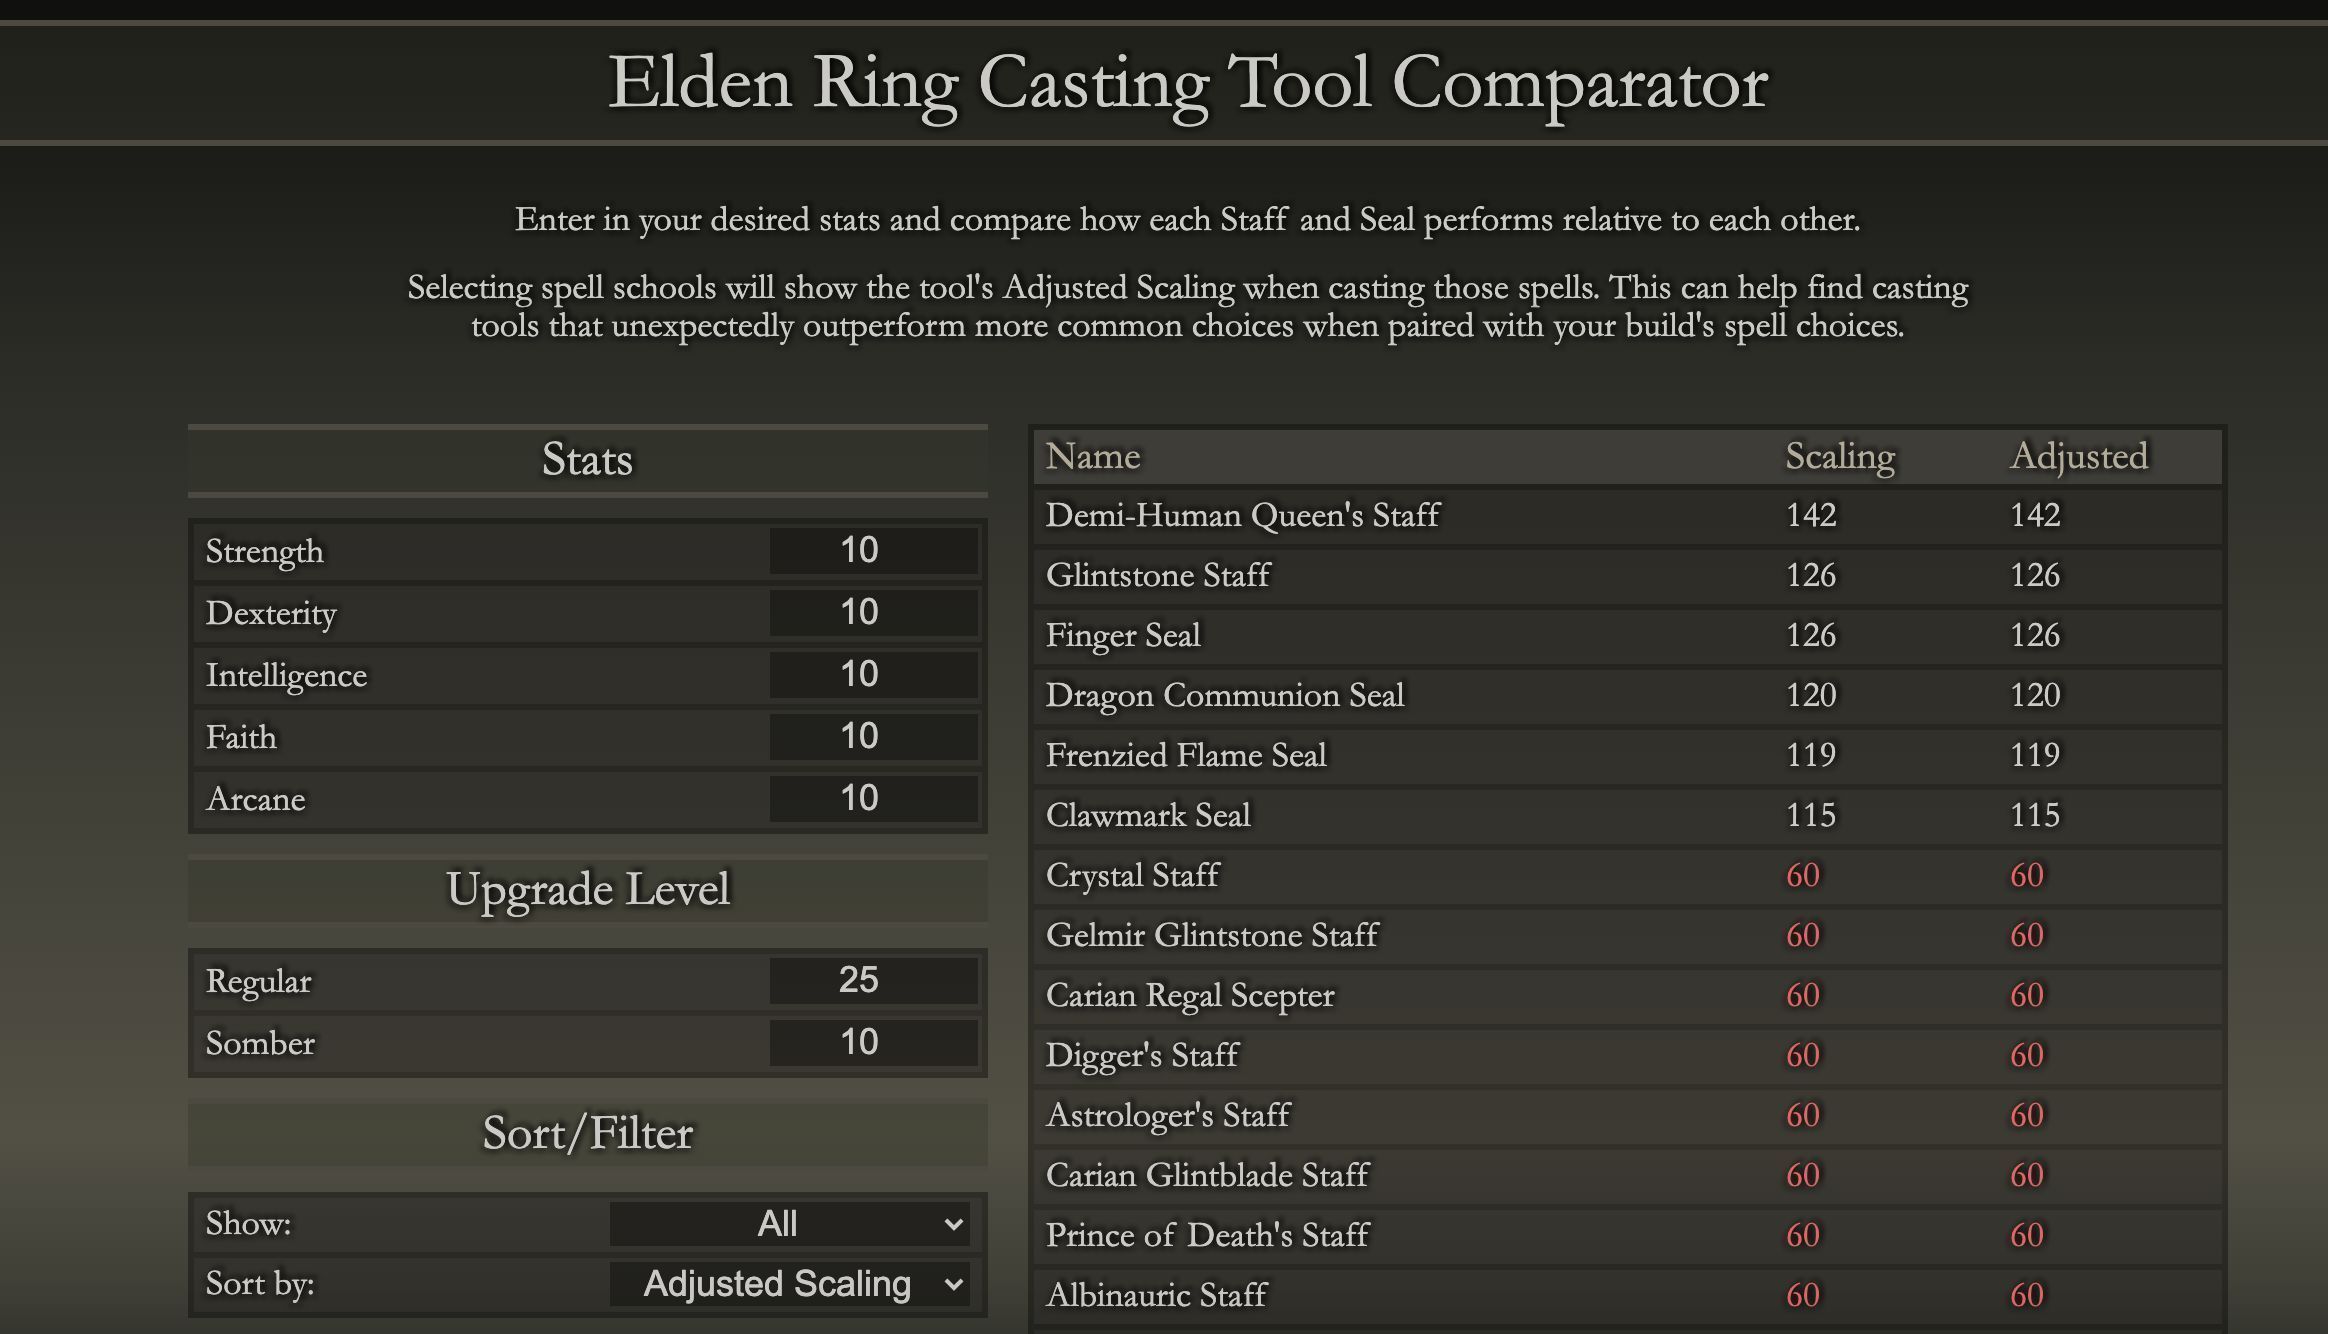The image size is (2328, 1334).
Task: Click the Adjusted column header
Action: tap(2078, 457)
